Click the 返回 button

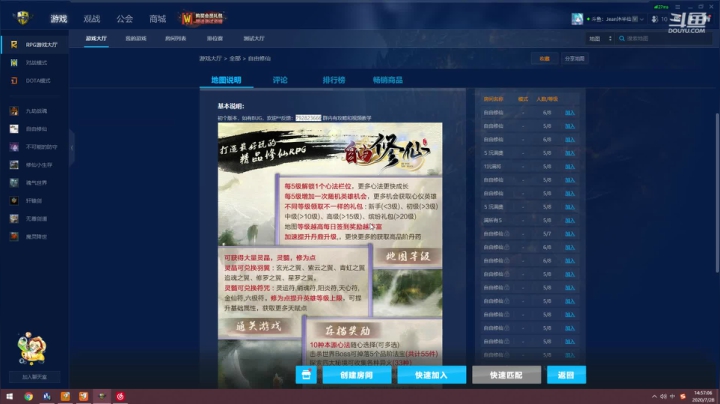[566, 375]
